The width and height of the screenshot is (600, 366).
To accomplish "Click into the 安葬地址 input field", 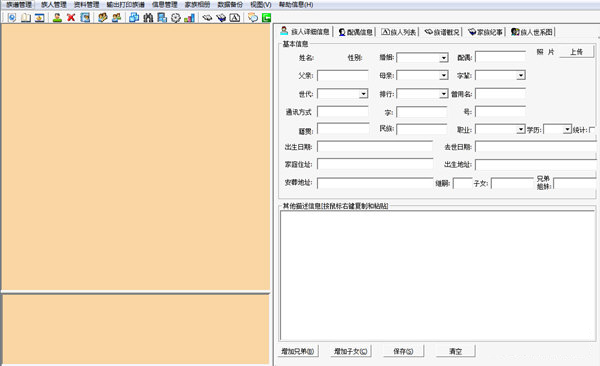I will point(375,183).
